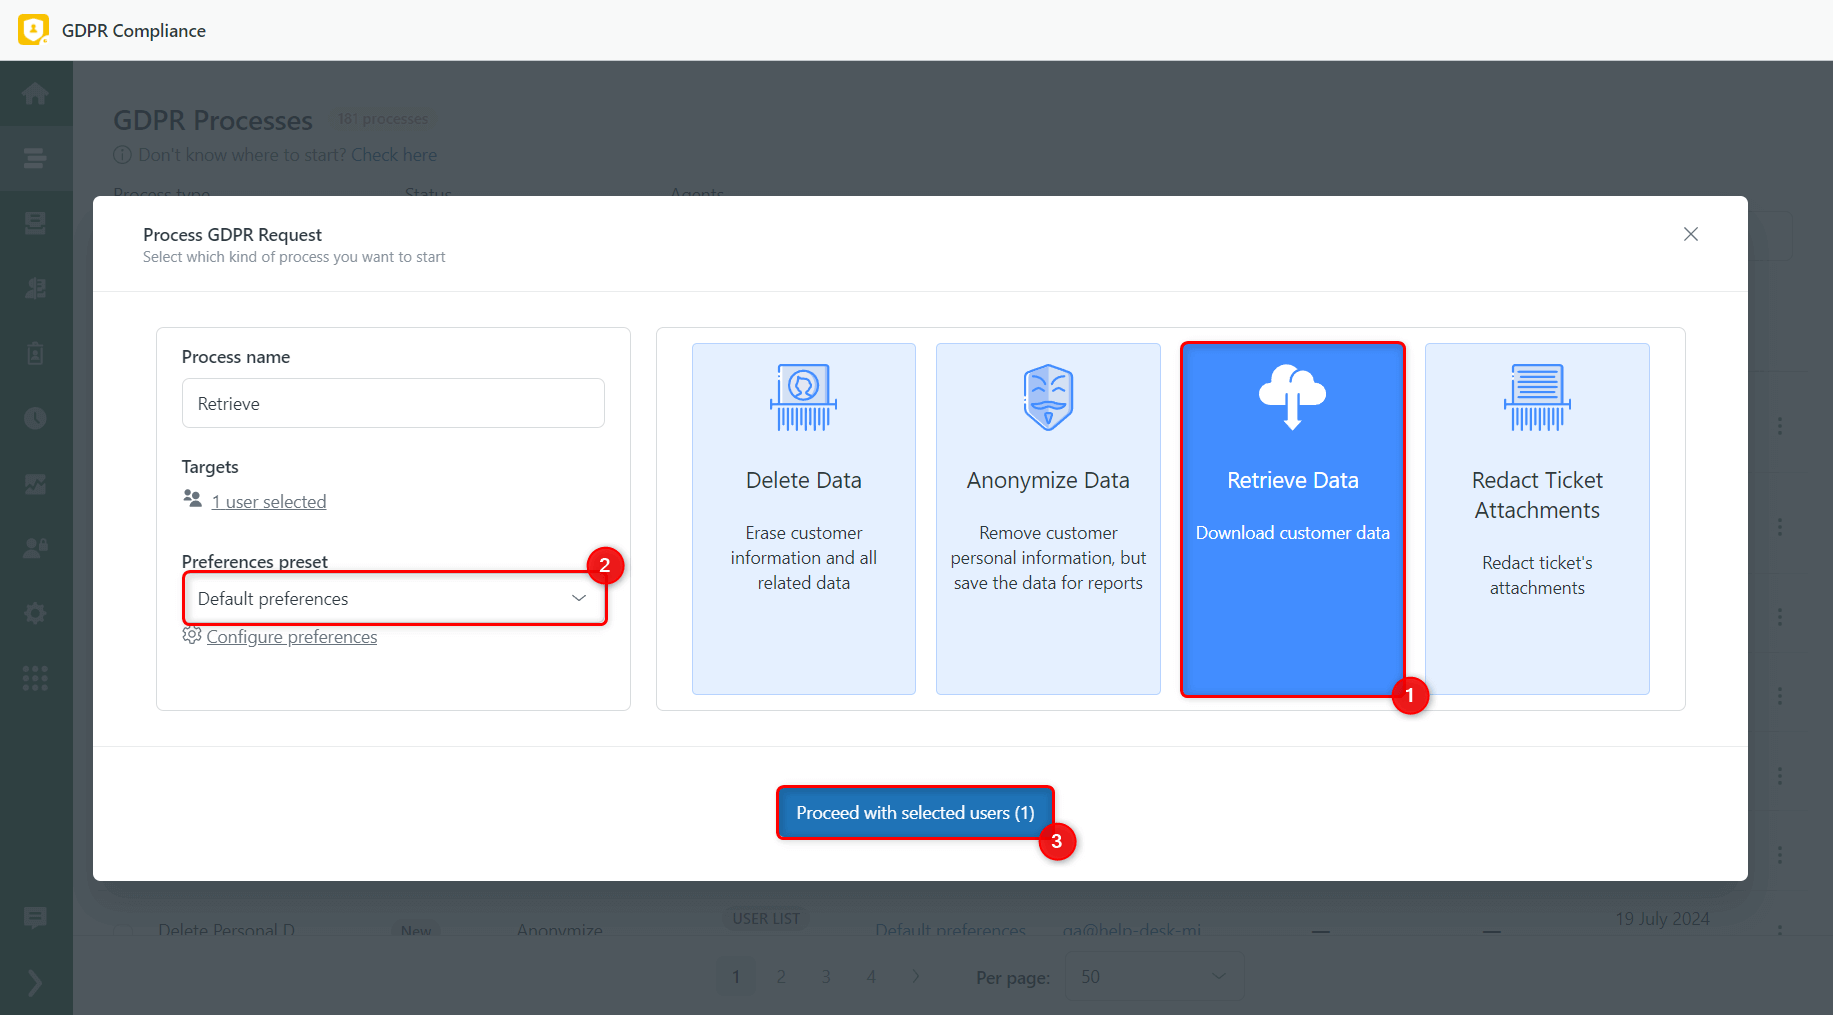Image resolution: width=1833 pixels, height=1015 pixels.
Task: Open the apps grid sidebar icon
Action: pyautogui.click(x=35, y=678)
